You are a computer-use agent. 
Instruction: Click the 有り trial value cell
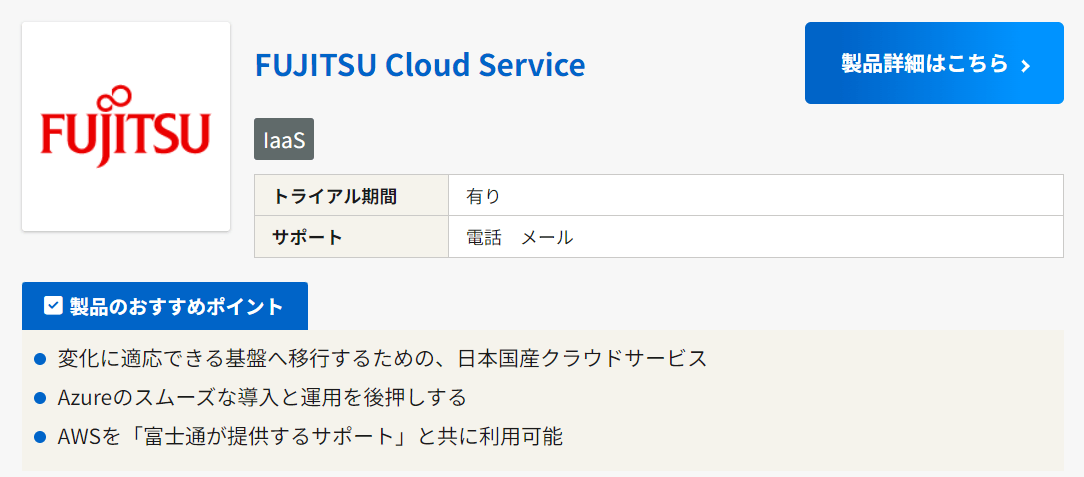756,196
